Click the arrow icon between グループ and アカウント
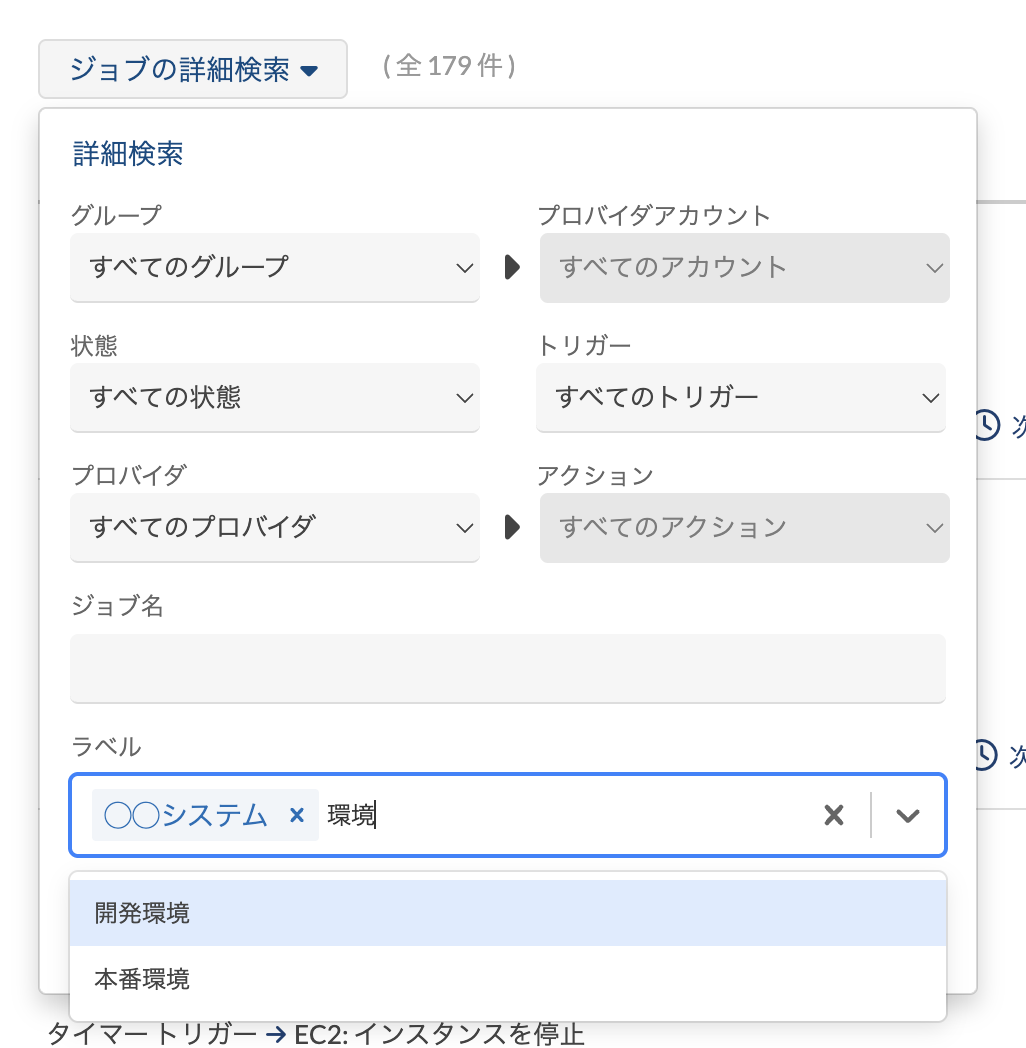The image size is (1026, 1048). pos(512,267)
